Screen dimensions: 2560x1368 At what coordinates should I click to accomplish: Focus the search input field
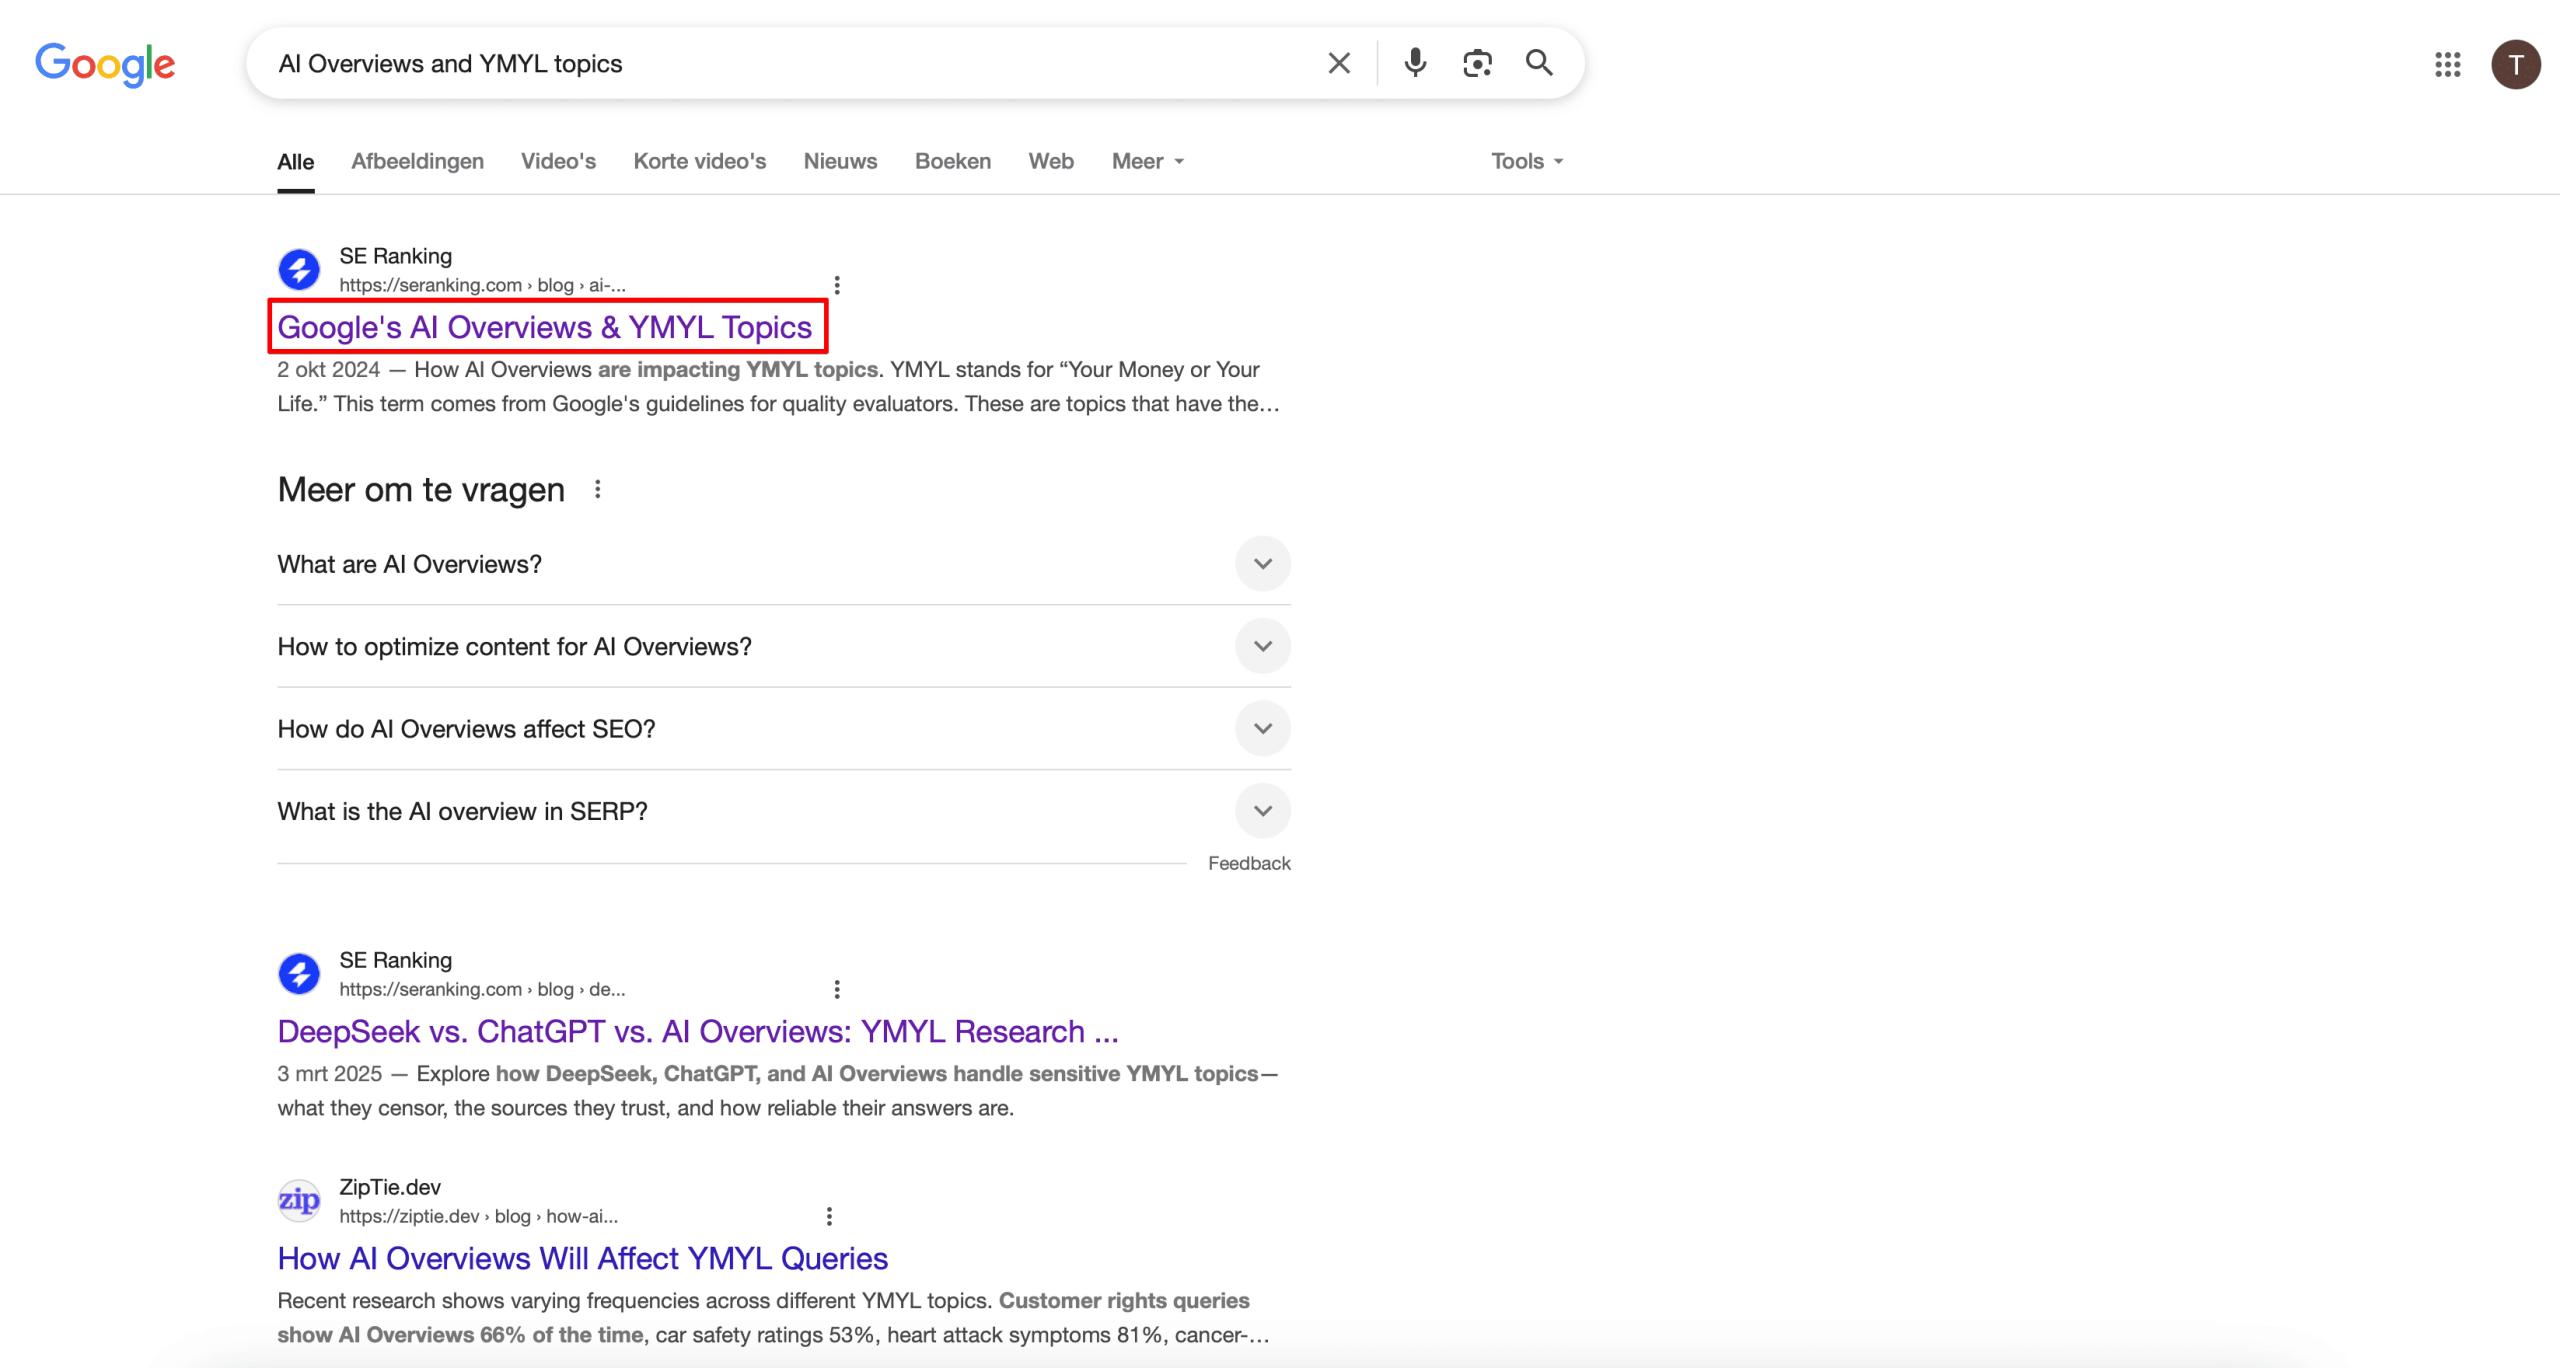point(790,63)
